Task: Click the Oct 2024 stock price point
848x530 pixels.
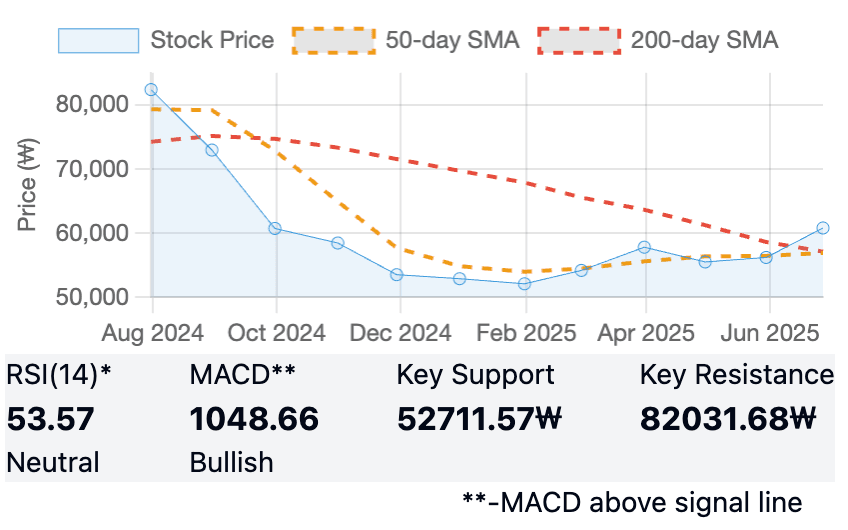Action: point(275,228)
